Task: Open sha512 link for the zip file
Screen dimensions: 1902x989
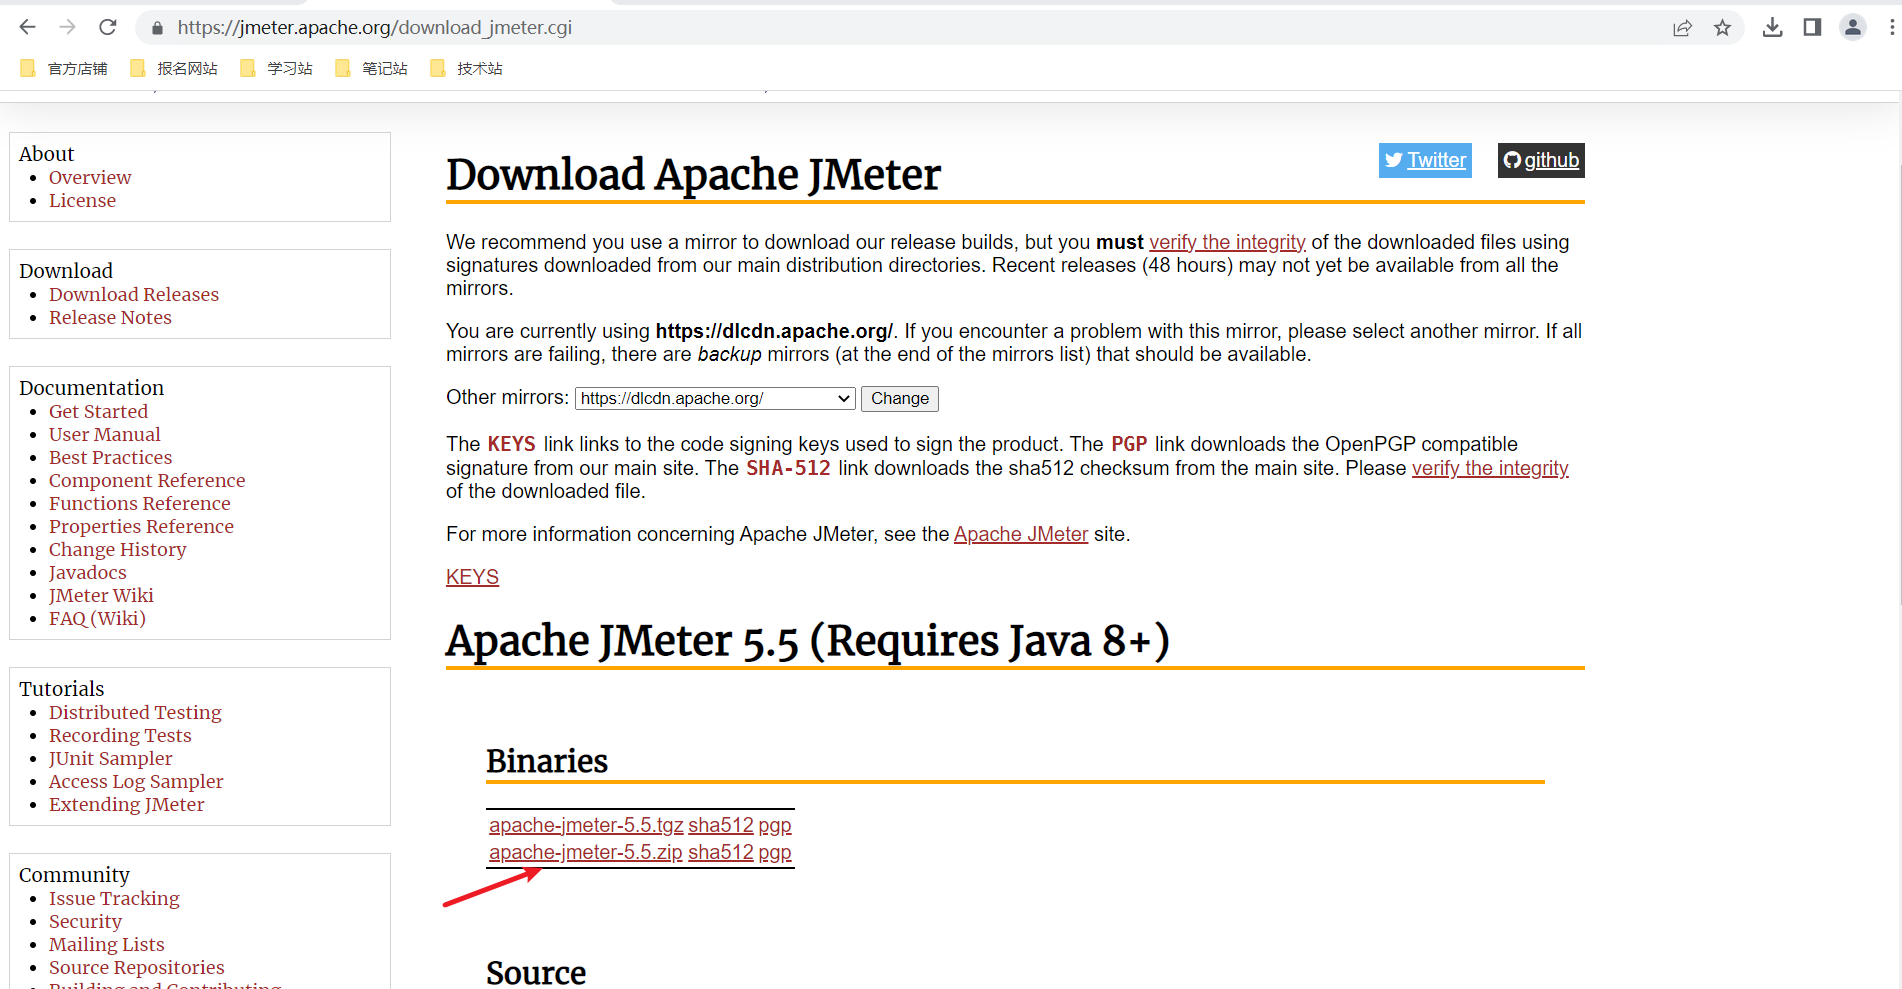Action: click(721, 852)
